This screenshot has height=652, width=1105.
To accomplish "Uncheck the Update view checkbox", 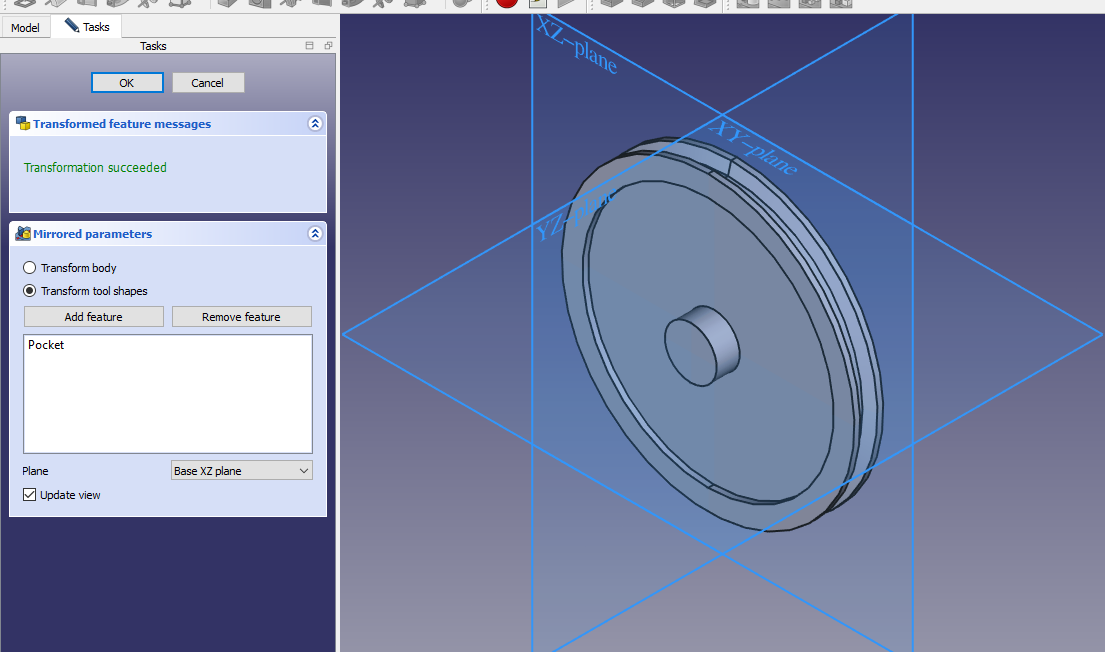I will click(x=30, y=495).
